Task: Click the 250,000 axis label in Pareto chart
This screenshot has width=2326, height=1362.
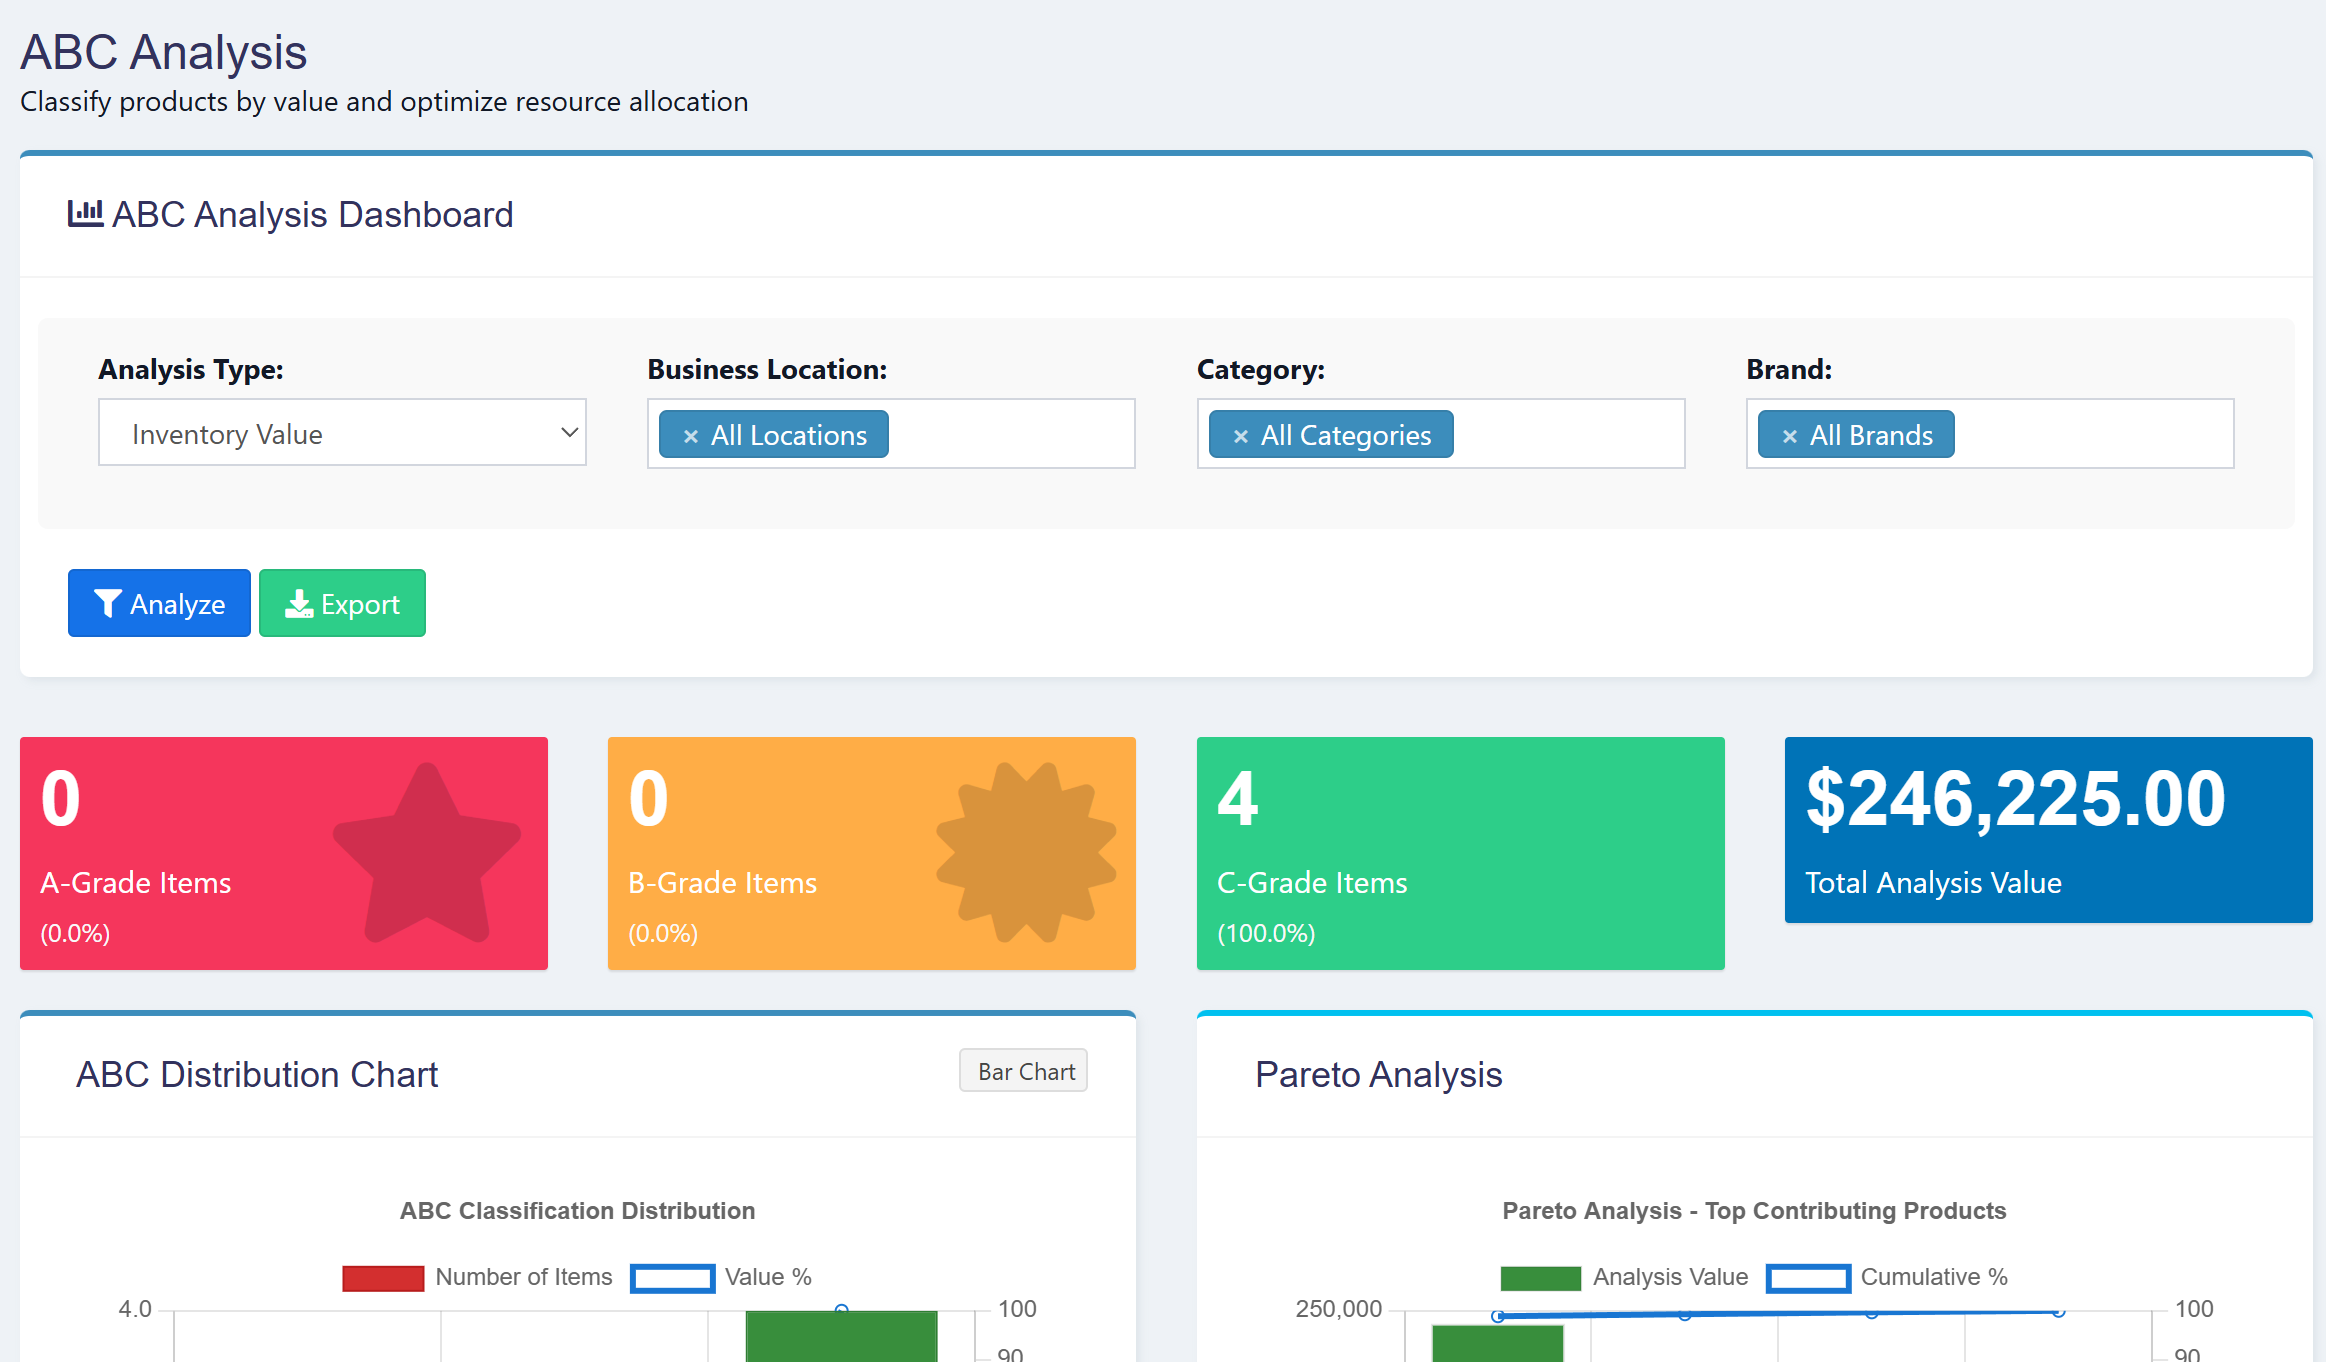Action: [x=1338, y=1309]
